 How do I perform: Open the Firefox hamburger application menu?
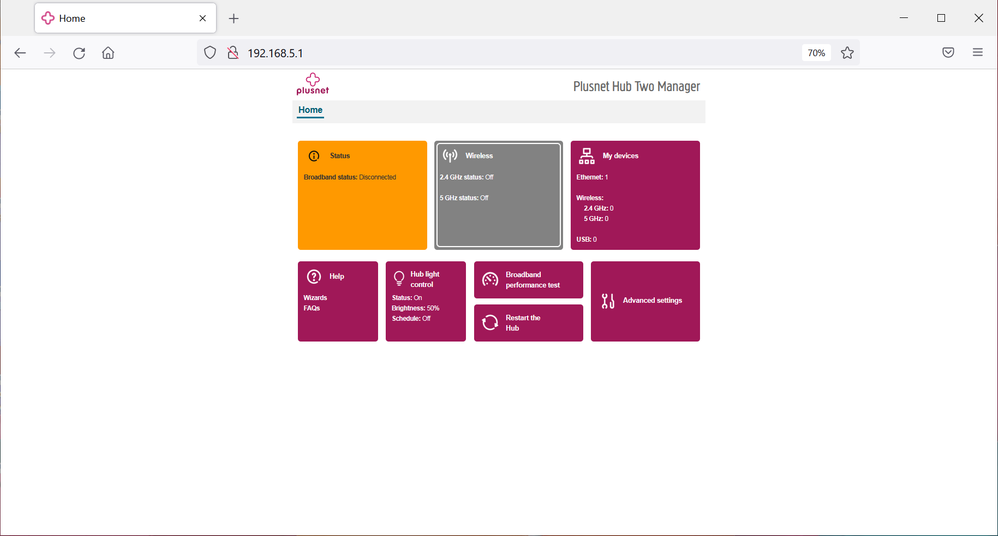pos(977,53)
